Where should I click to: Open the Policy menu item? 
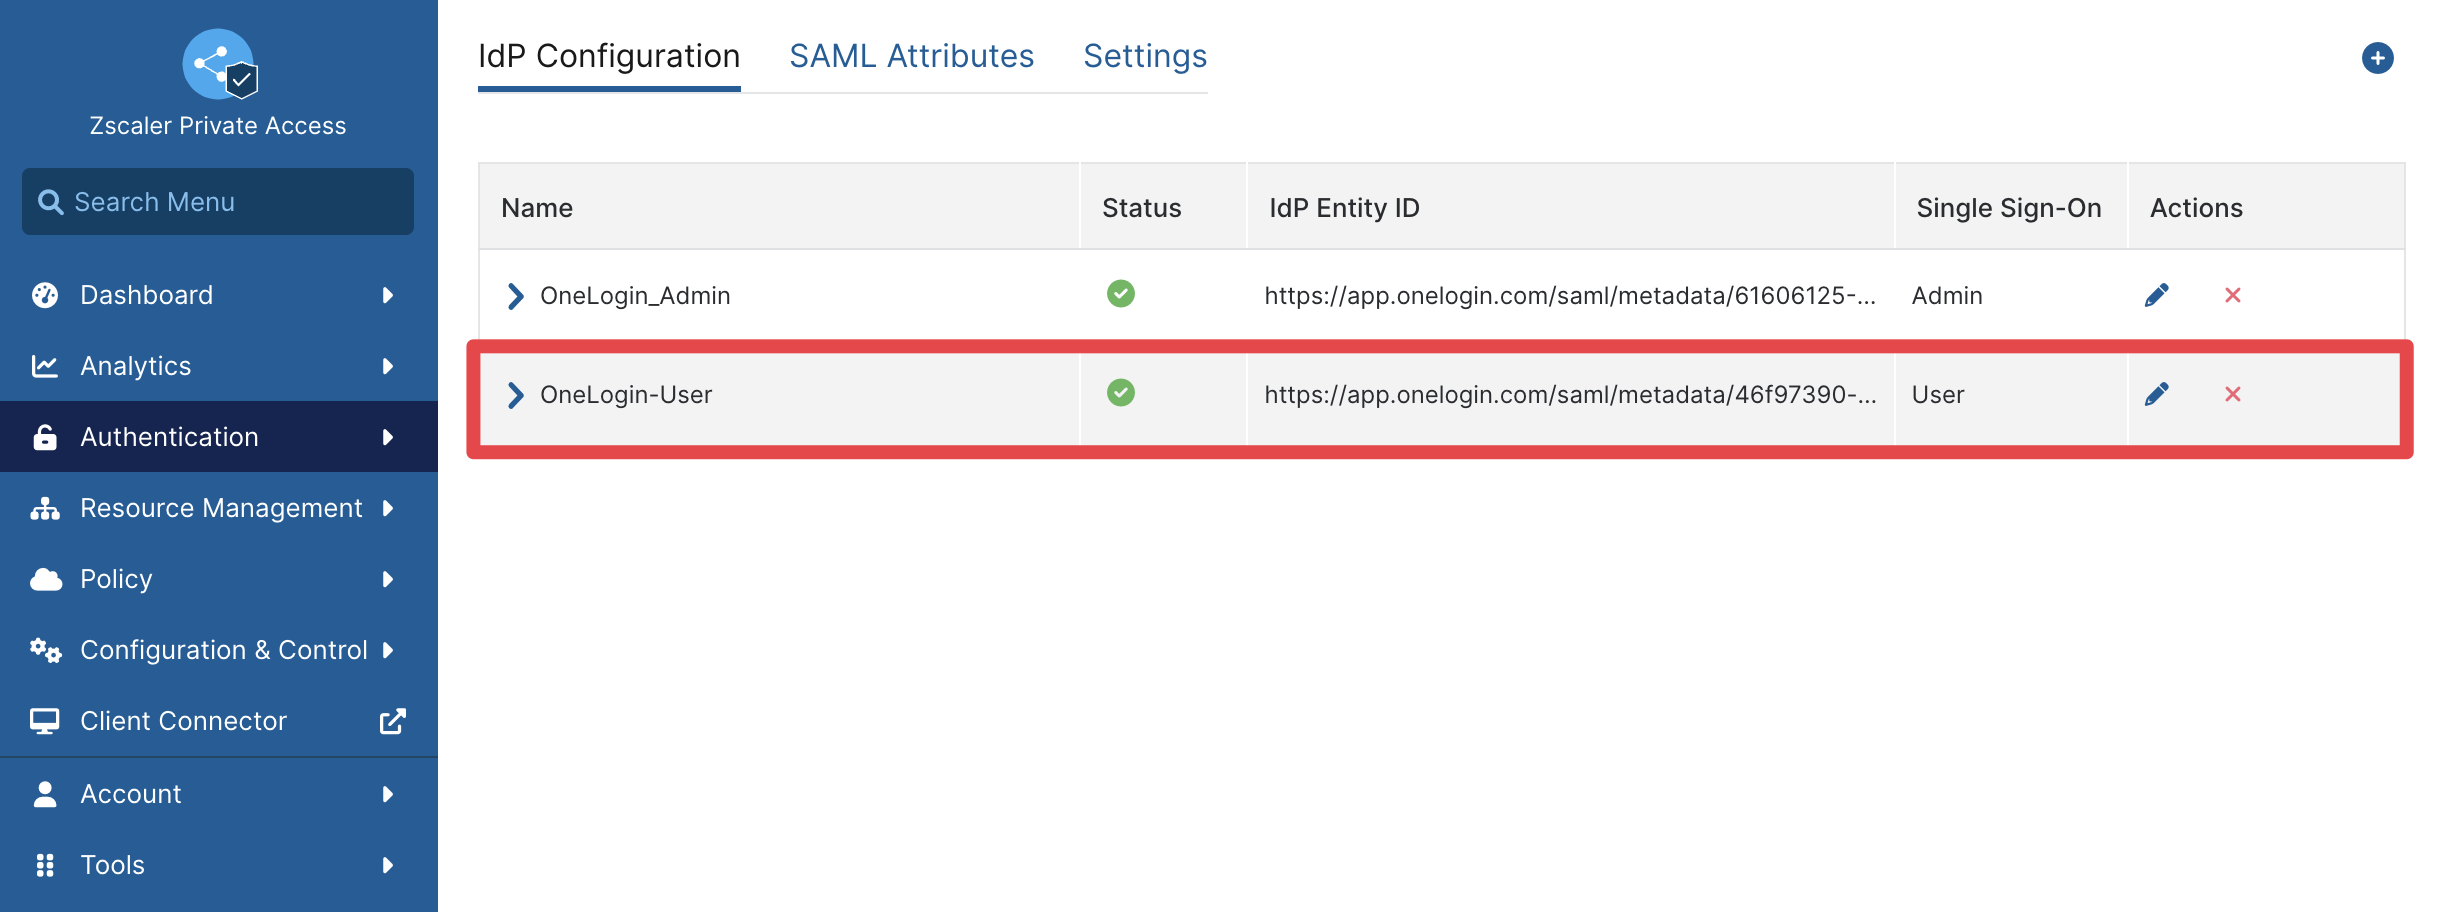click(219, 579)
